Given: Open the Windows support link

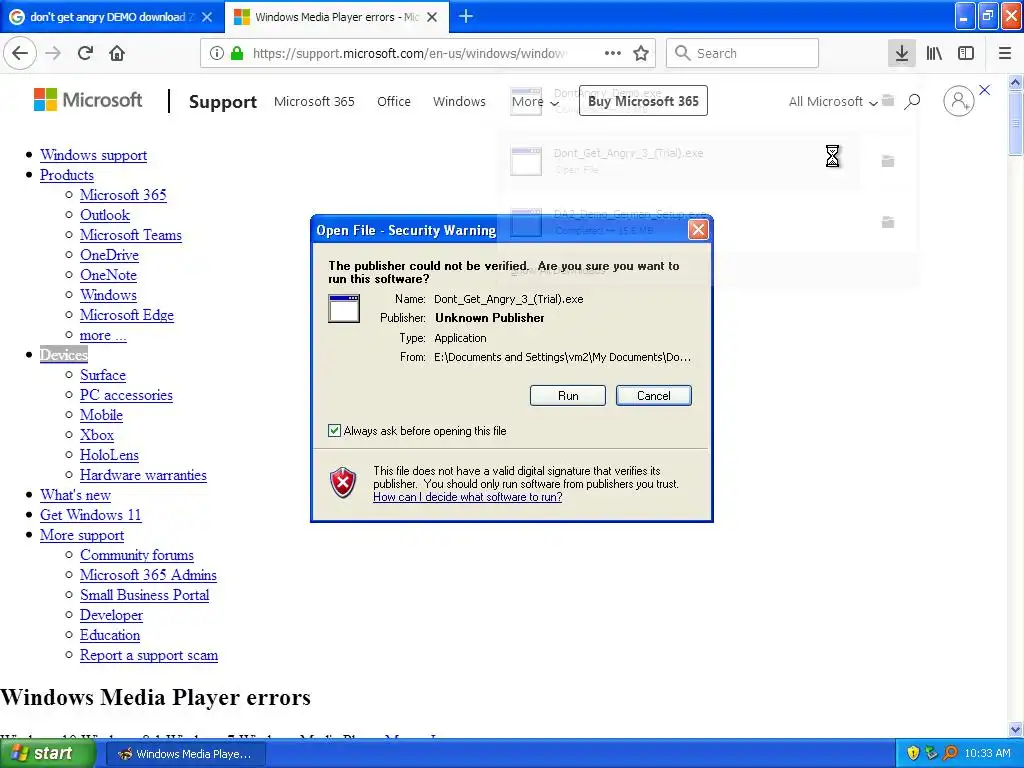Looking at the screenshot, I should 93,155.
